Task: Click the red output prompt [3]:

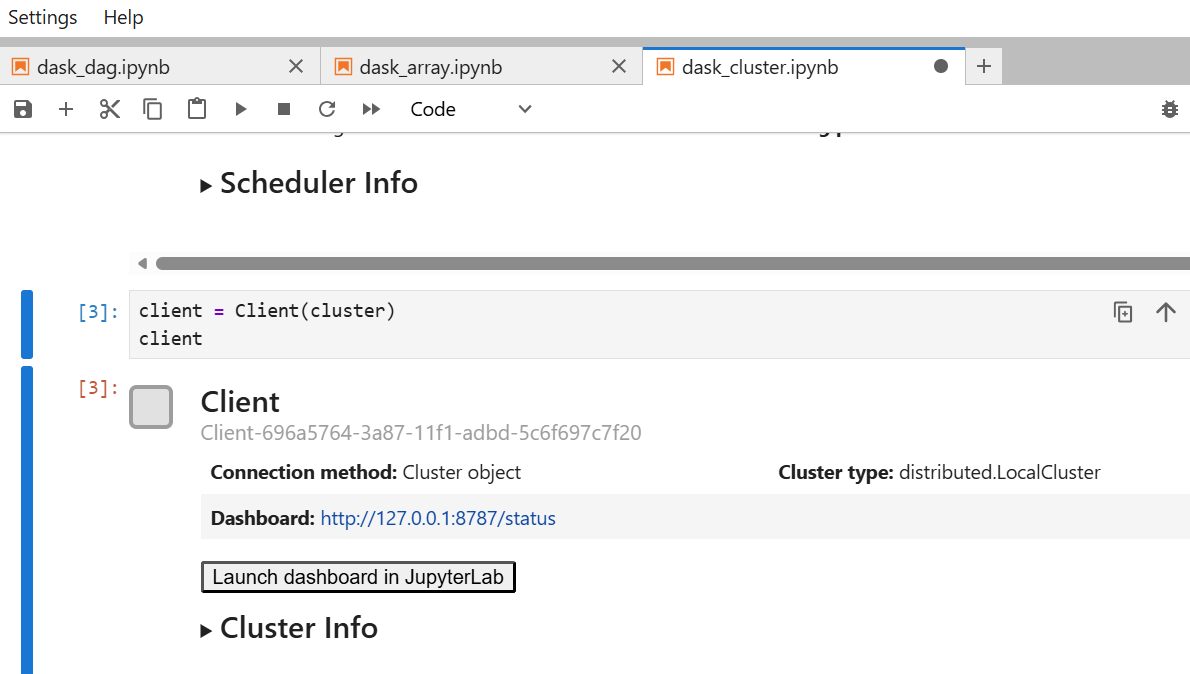Action: tap(99, 389)
